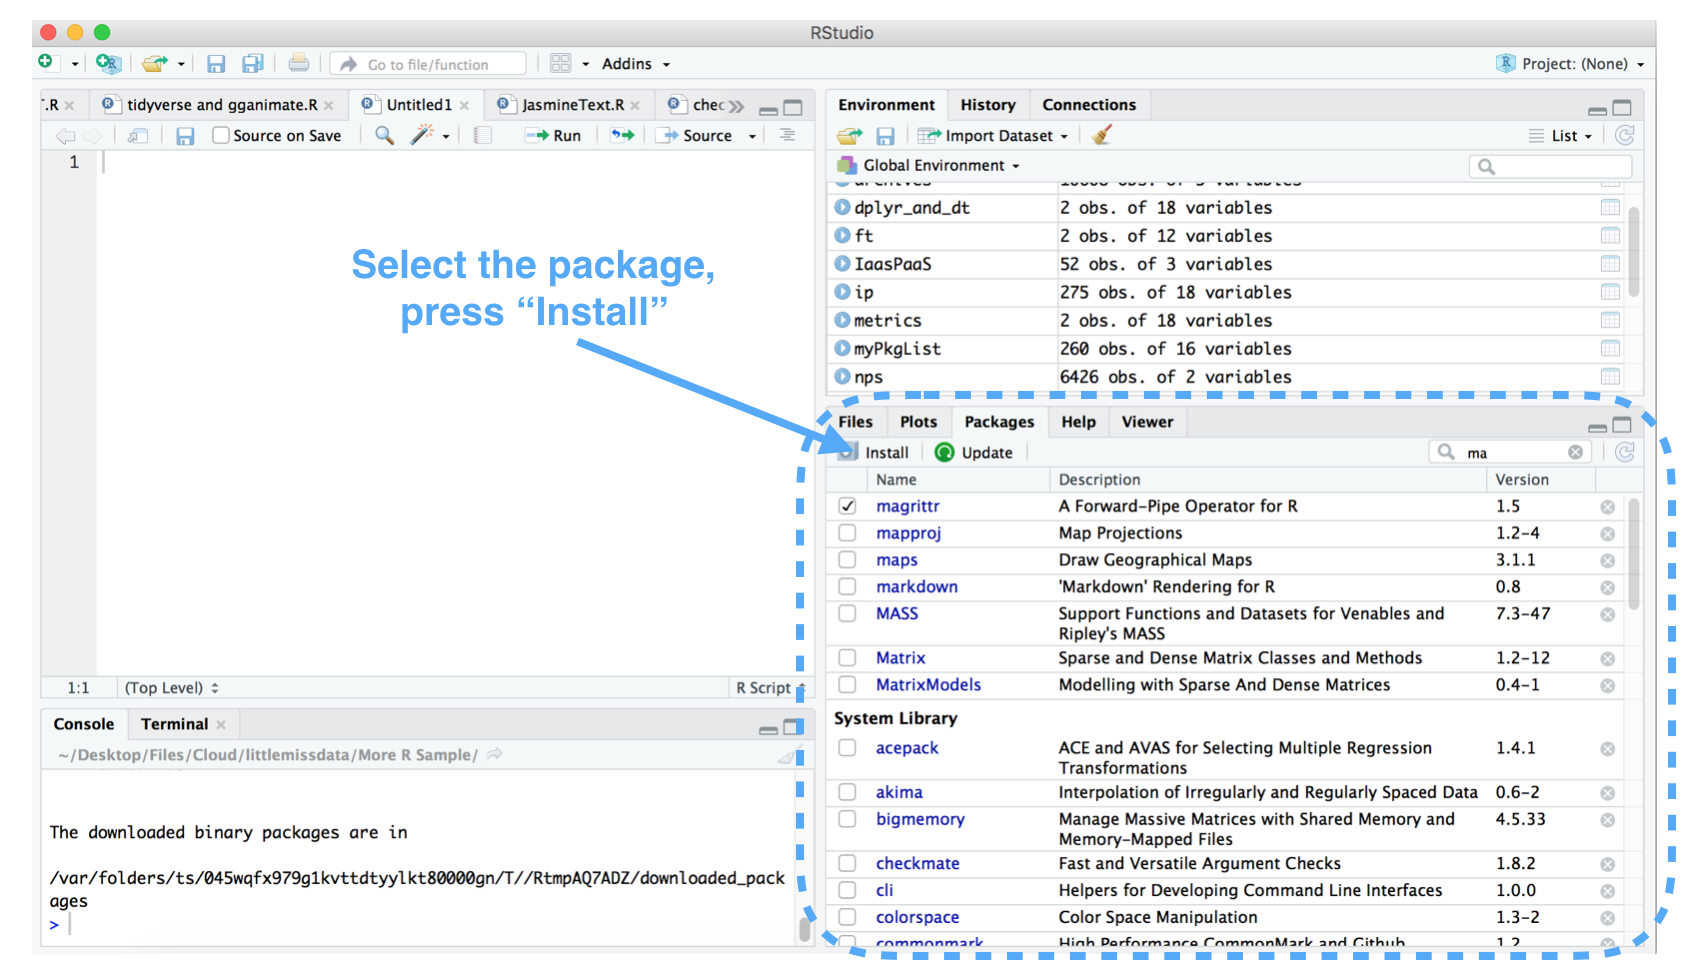Click the Packages list scrollbar
This screenshot has height=974, width=1706.
pos(1634,554)
